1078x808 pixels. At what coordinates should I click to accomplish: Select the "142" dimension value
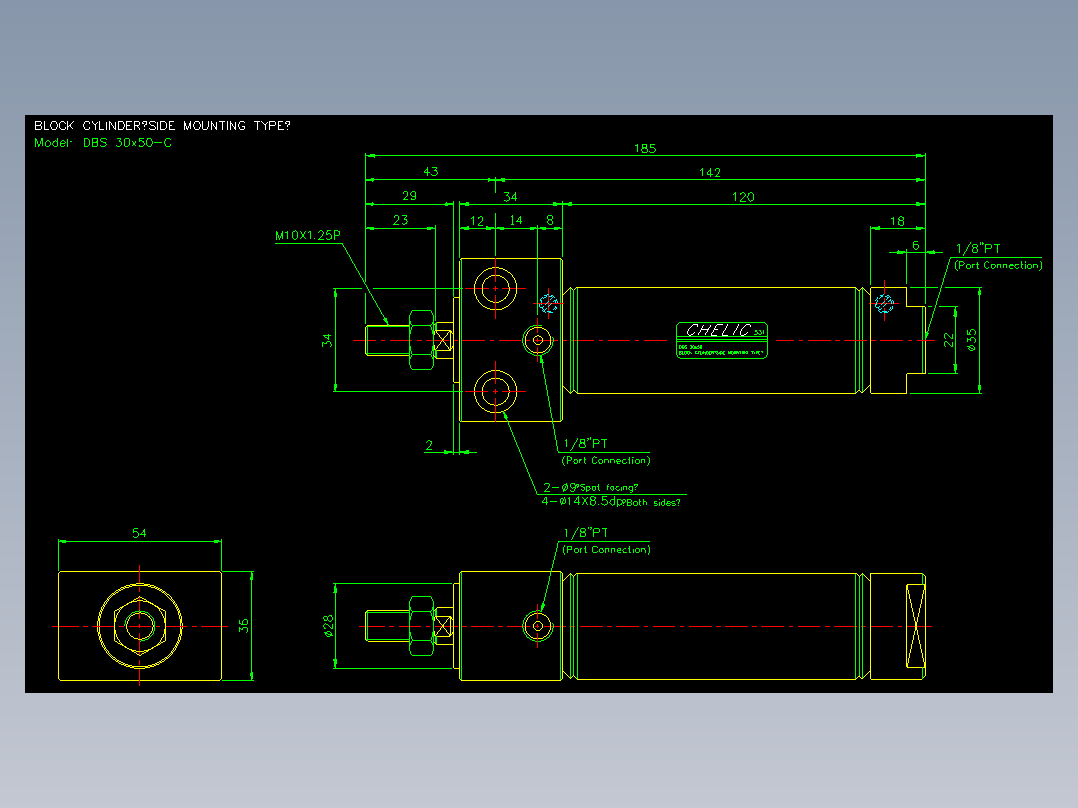[710, 173]
